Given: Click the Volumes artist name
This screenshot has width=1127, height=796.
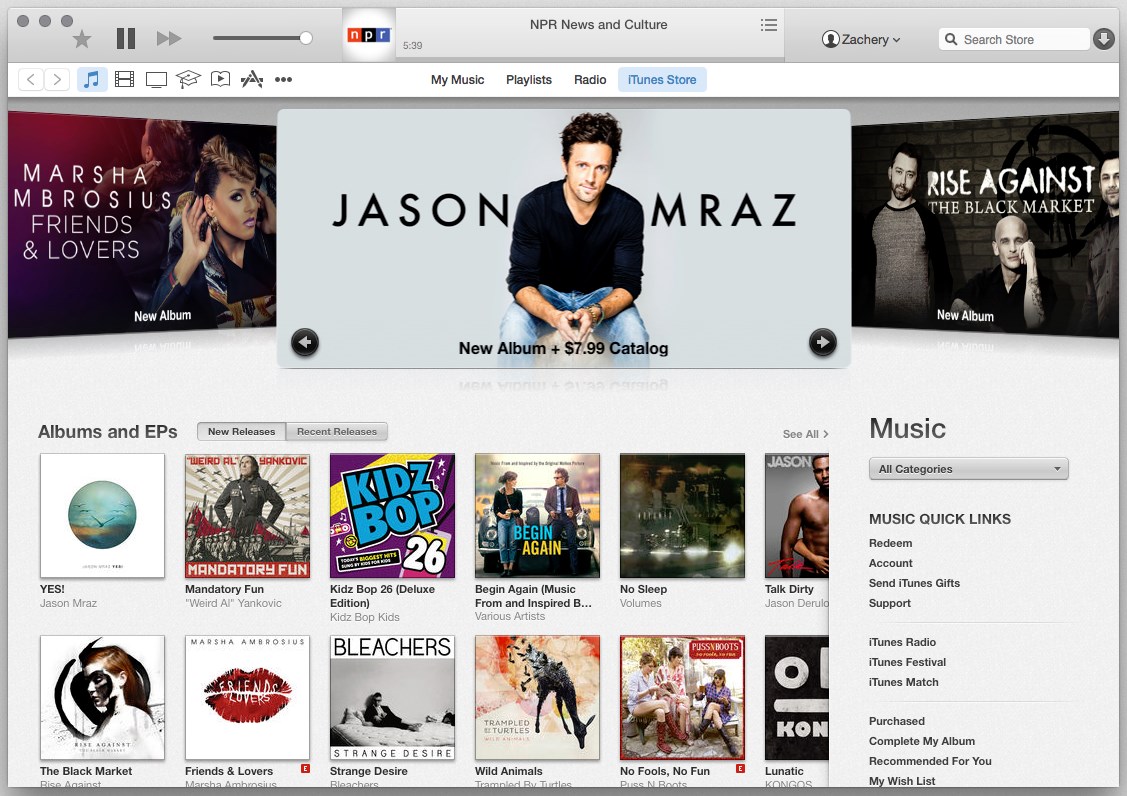Looking at the screenshot, I should click(640, 603).
